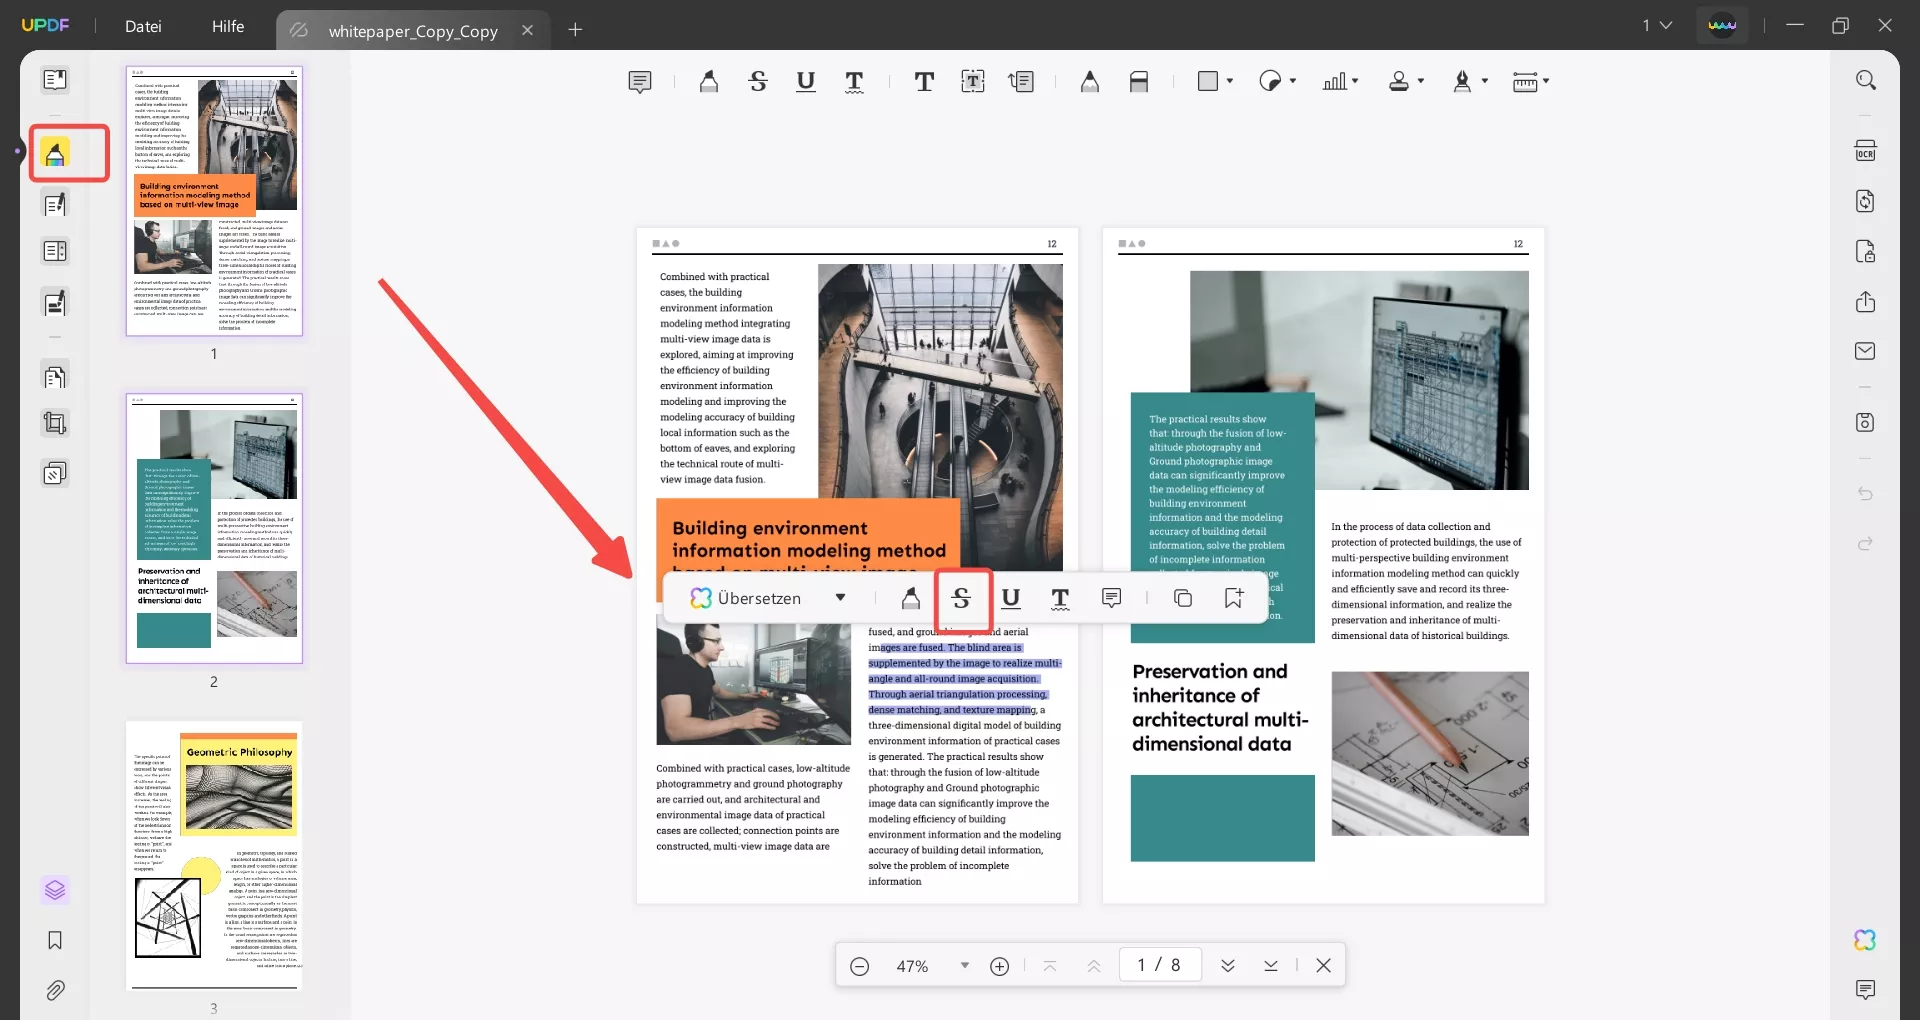Open the zoom level dropdown at 47%

[x=964, y=965]
